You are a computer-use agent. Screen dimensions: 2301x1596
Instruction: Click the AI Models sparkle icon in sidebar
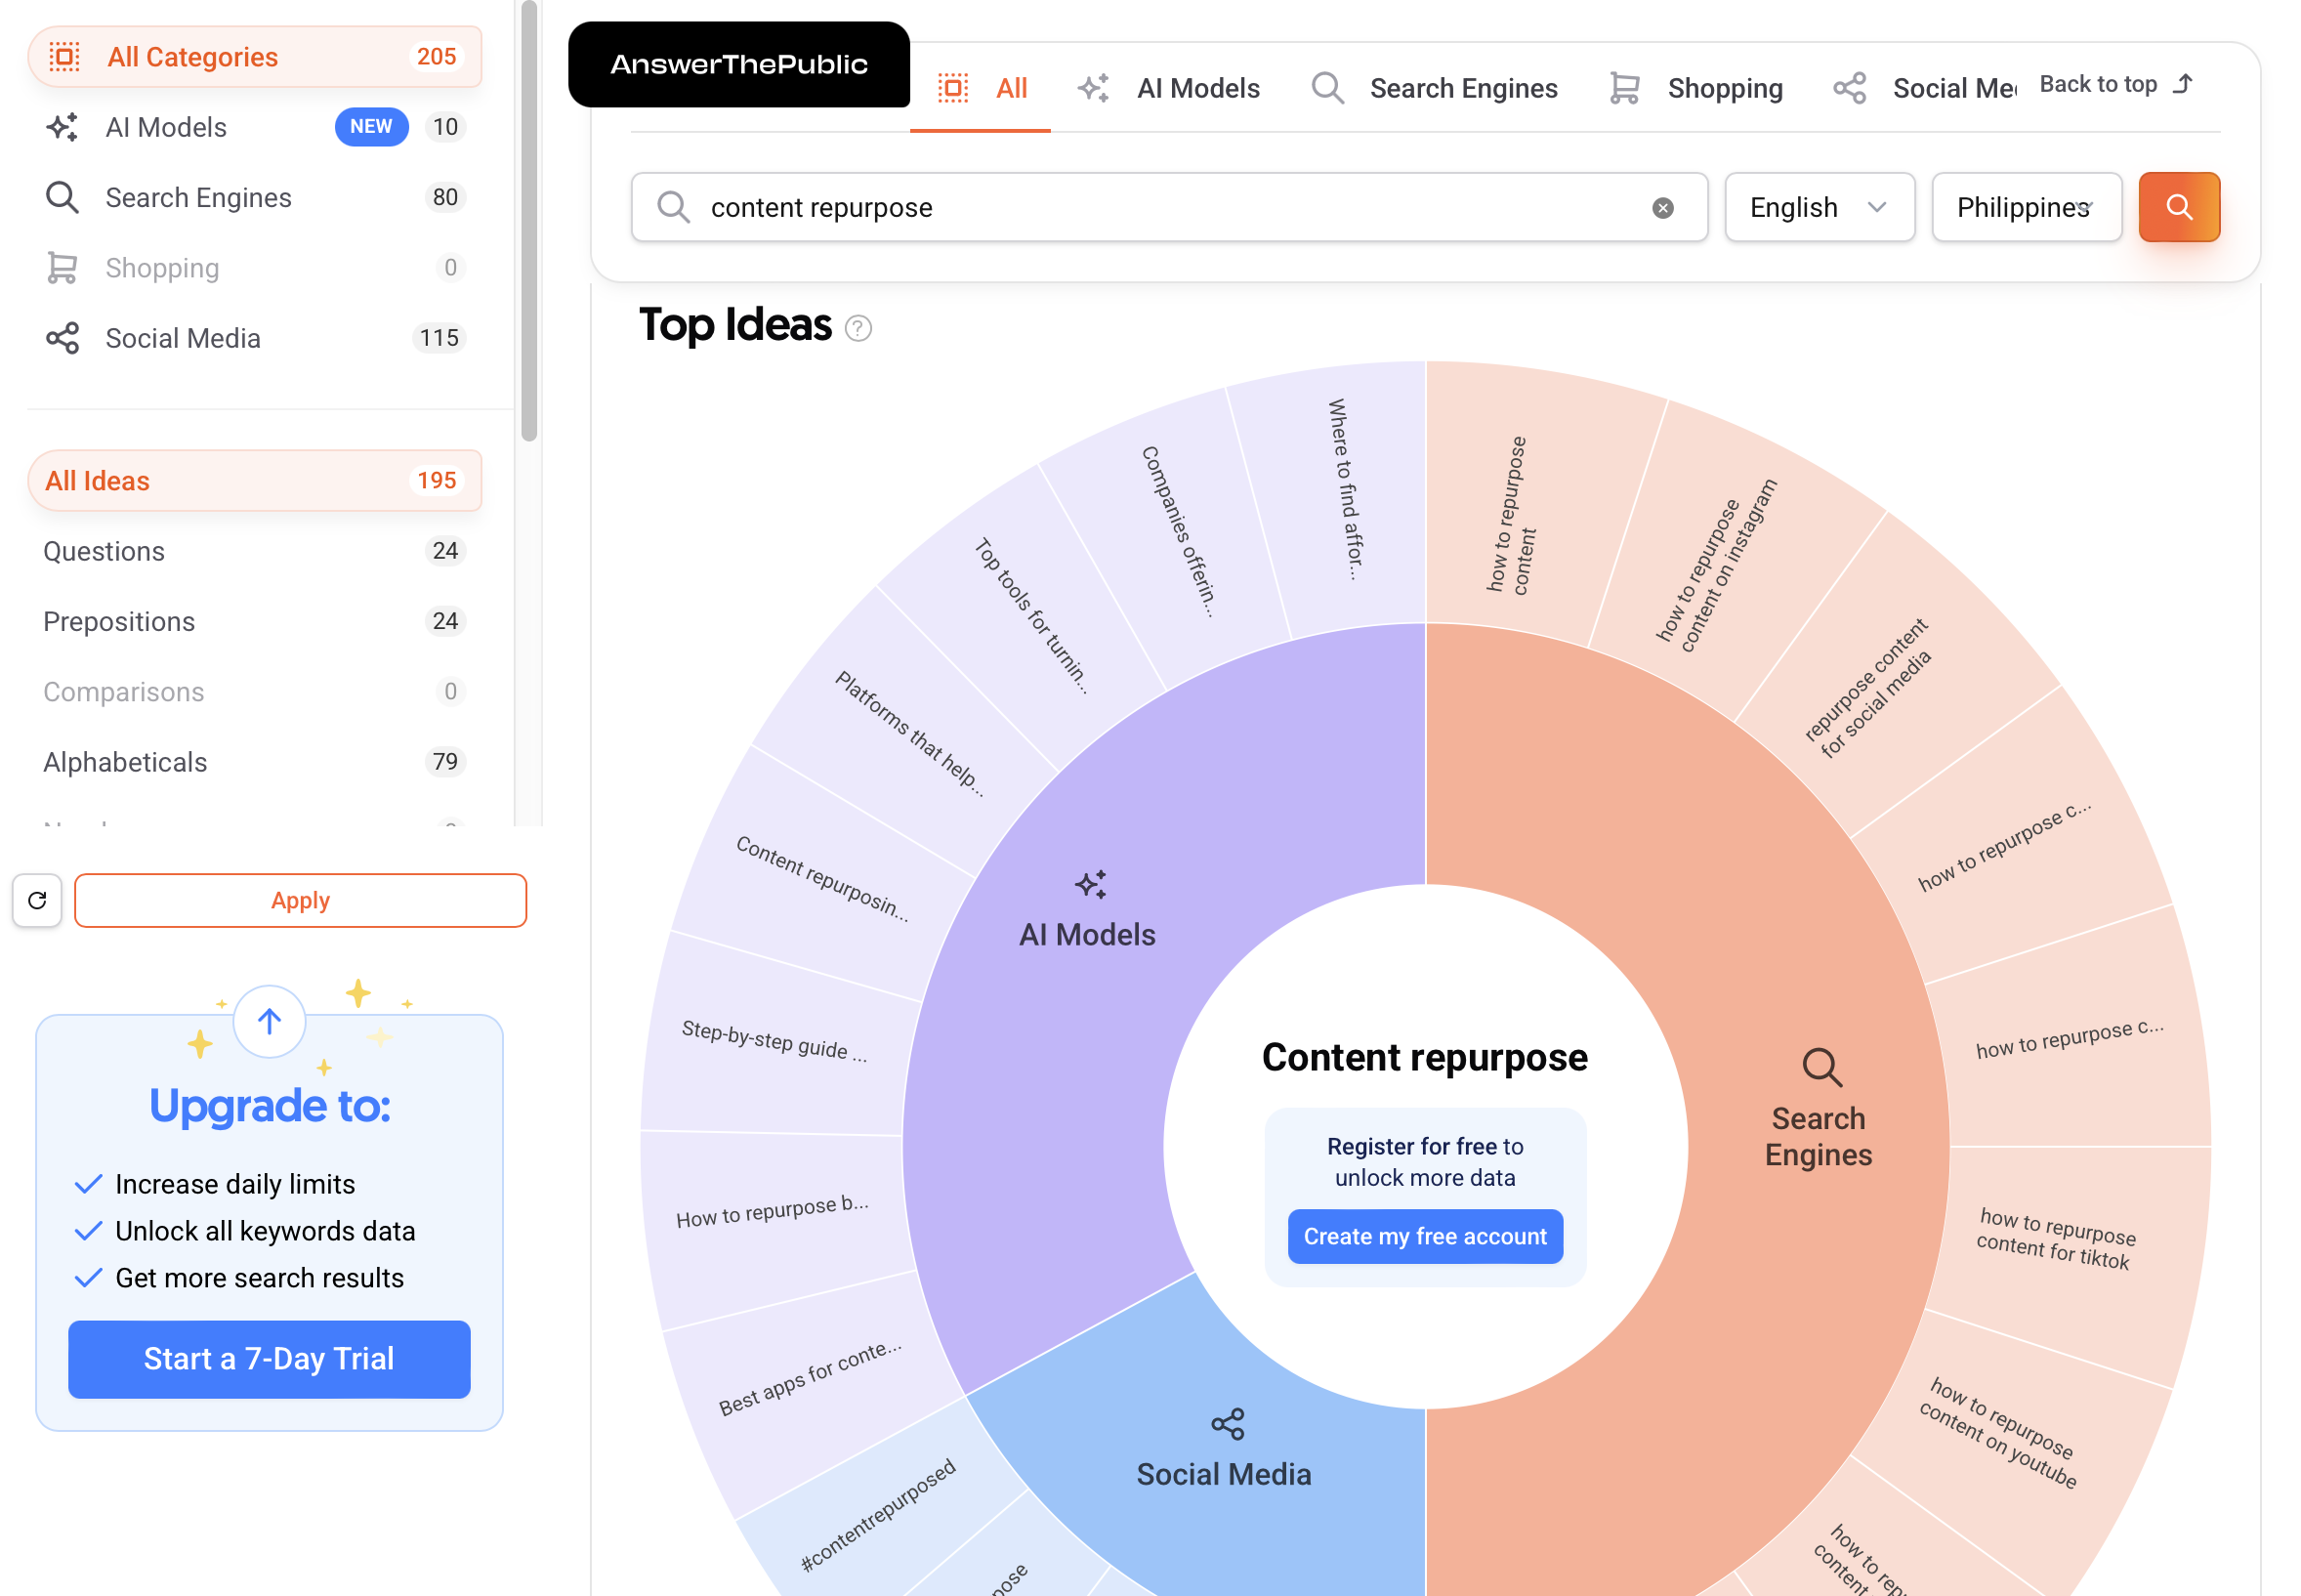pos(62,127)
